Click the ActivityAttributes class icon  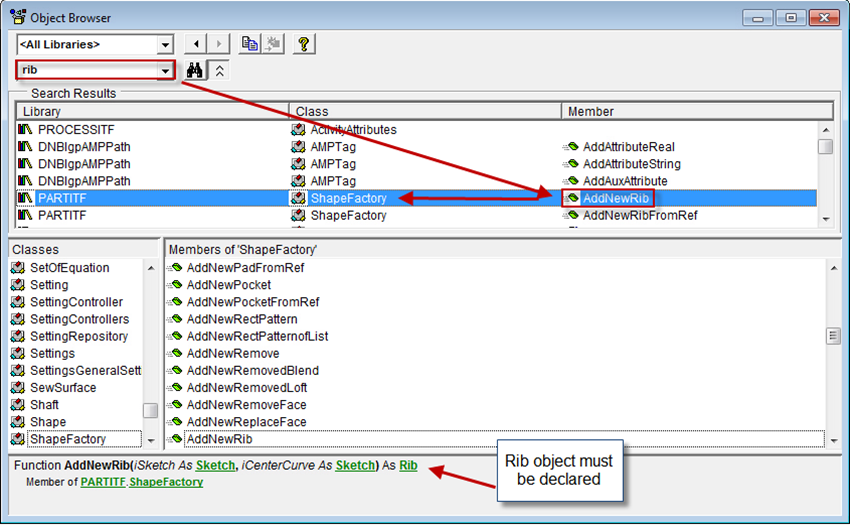pos(298,130)
